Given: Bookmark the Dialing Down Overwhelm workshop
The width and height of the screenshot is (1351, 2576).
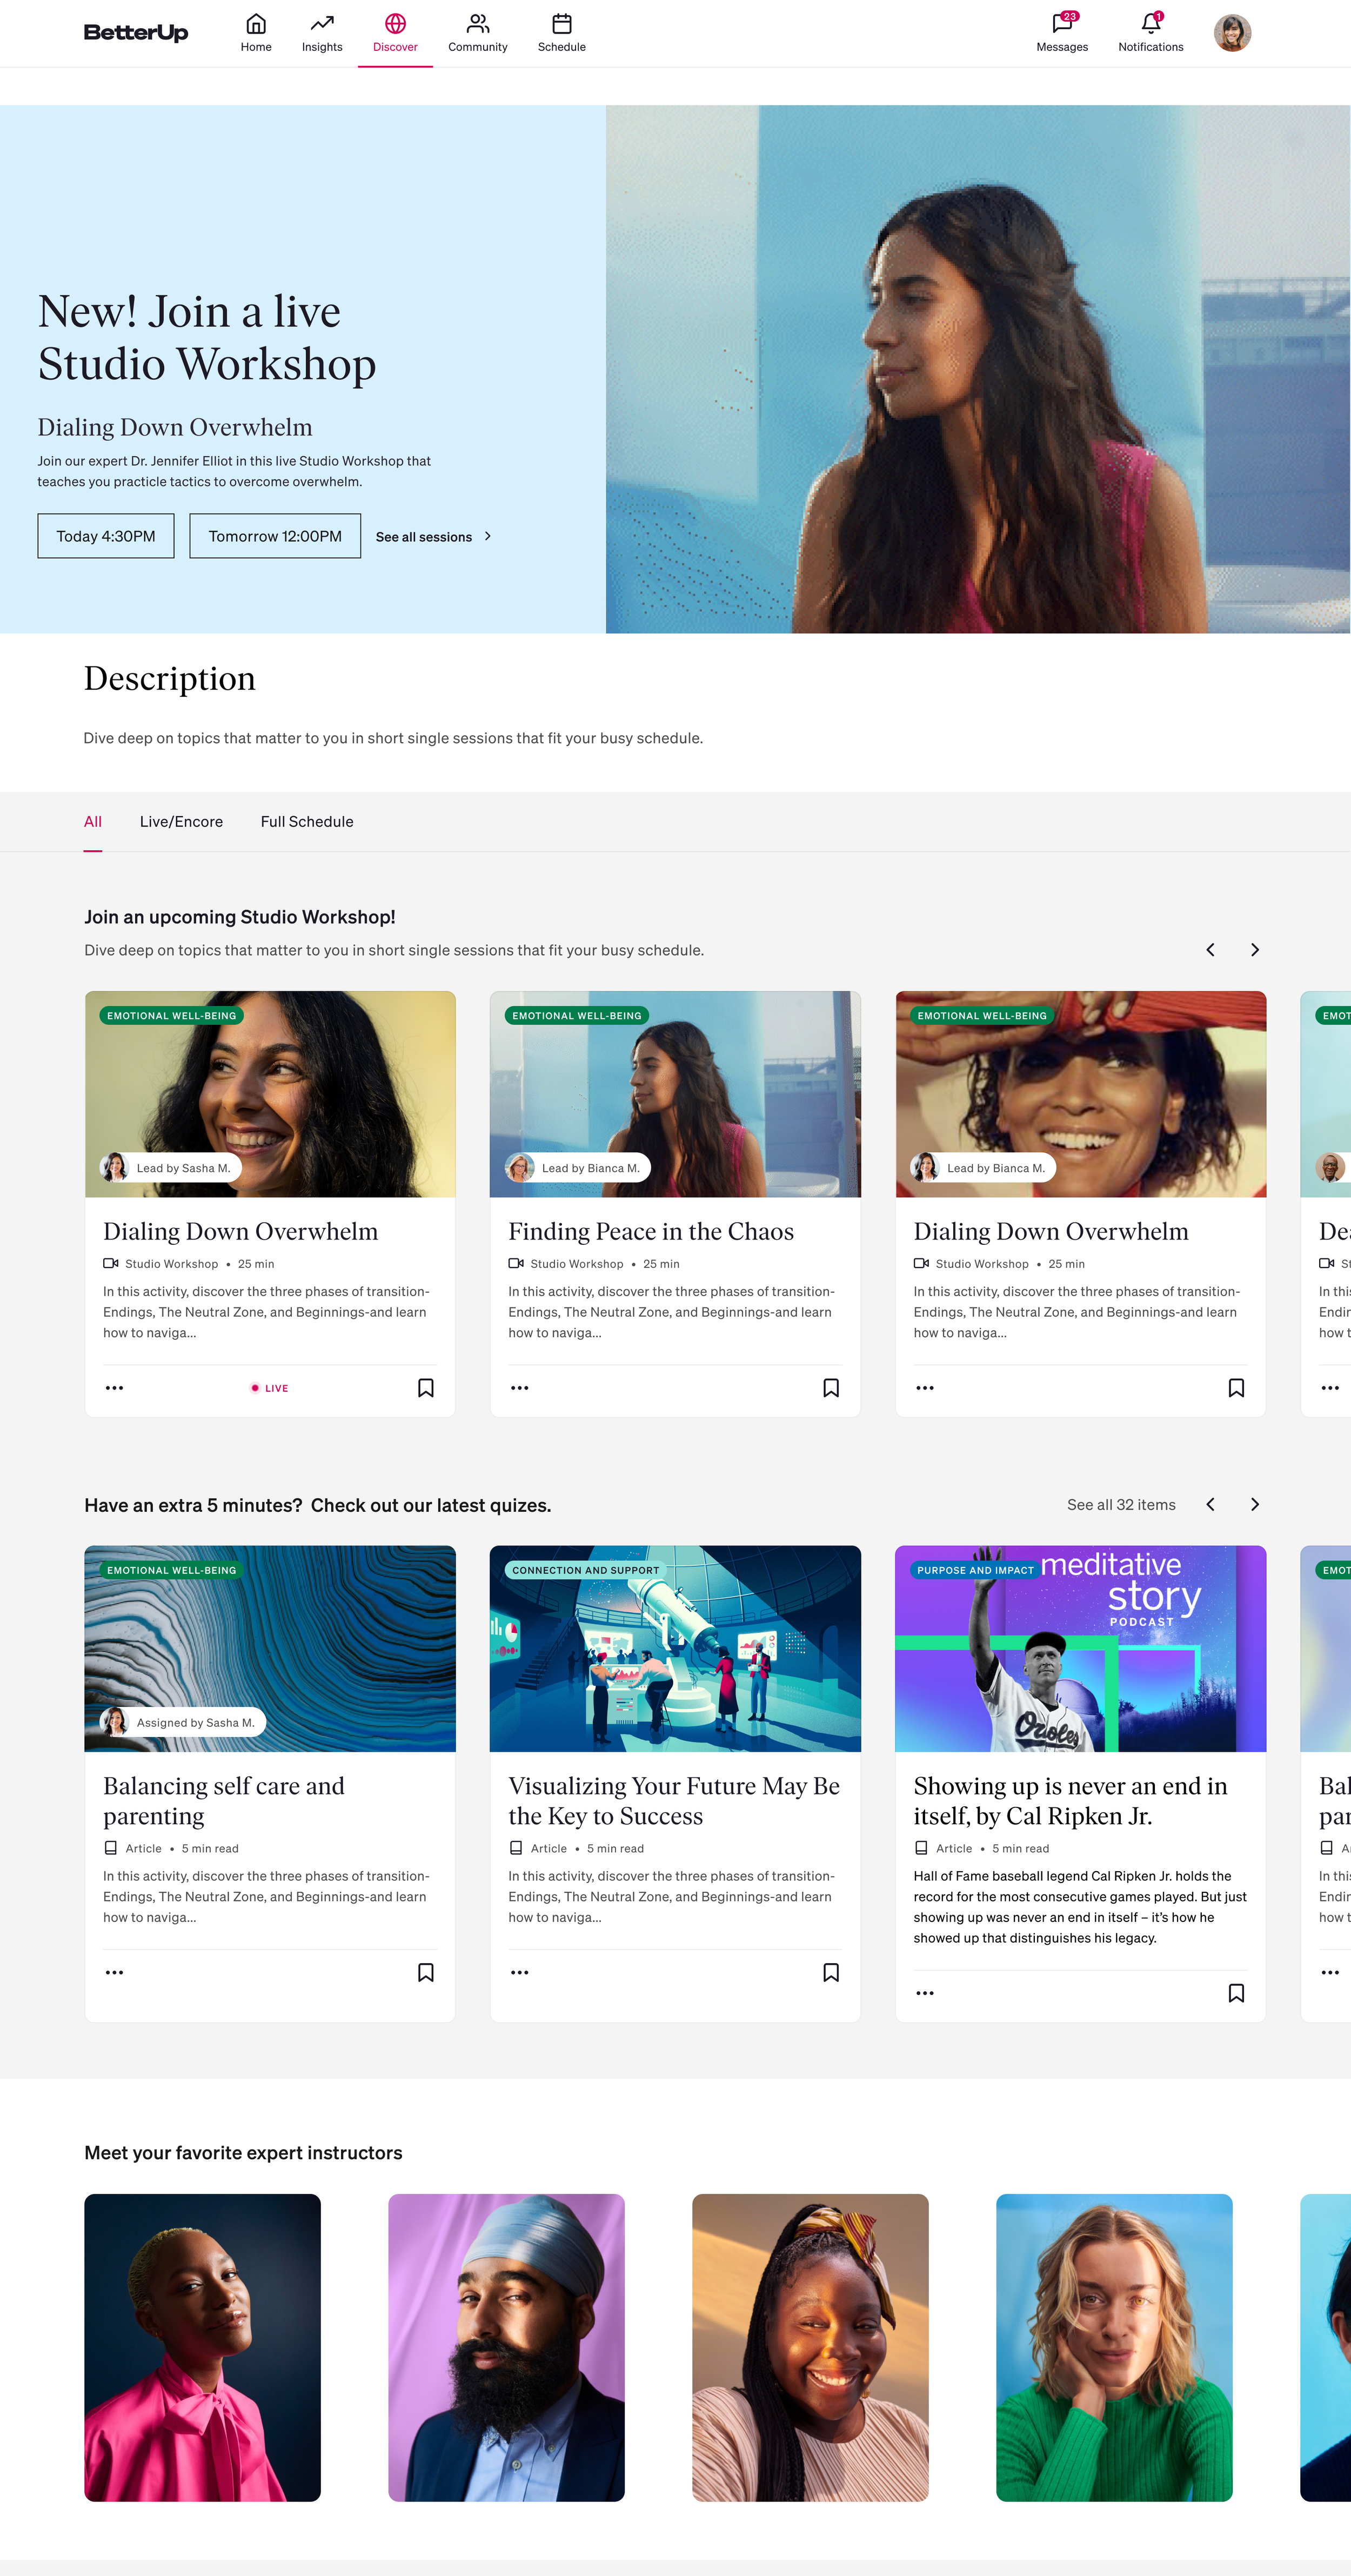Looking at the screenshot, I should click(x=424, y=1388).
